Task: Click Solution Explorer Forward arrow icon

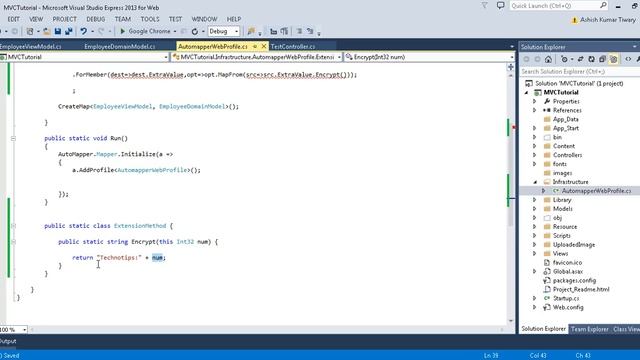Action: pyautogui.click(x=537, y=60)
